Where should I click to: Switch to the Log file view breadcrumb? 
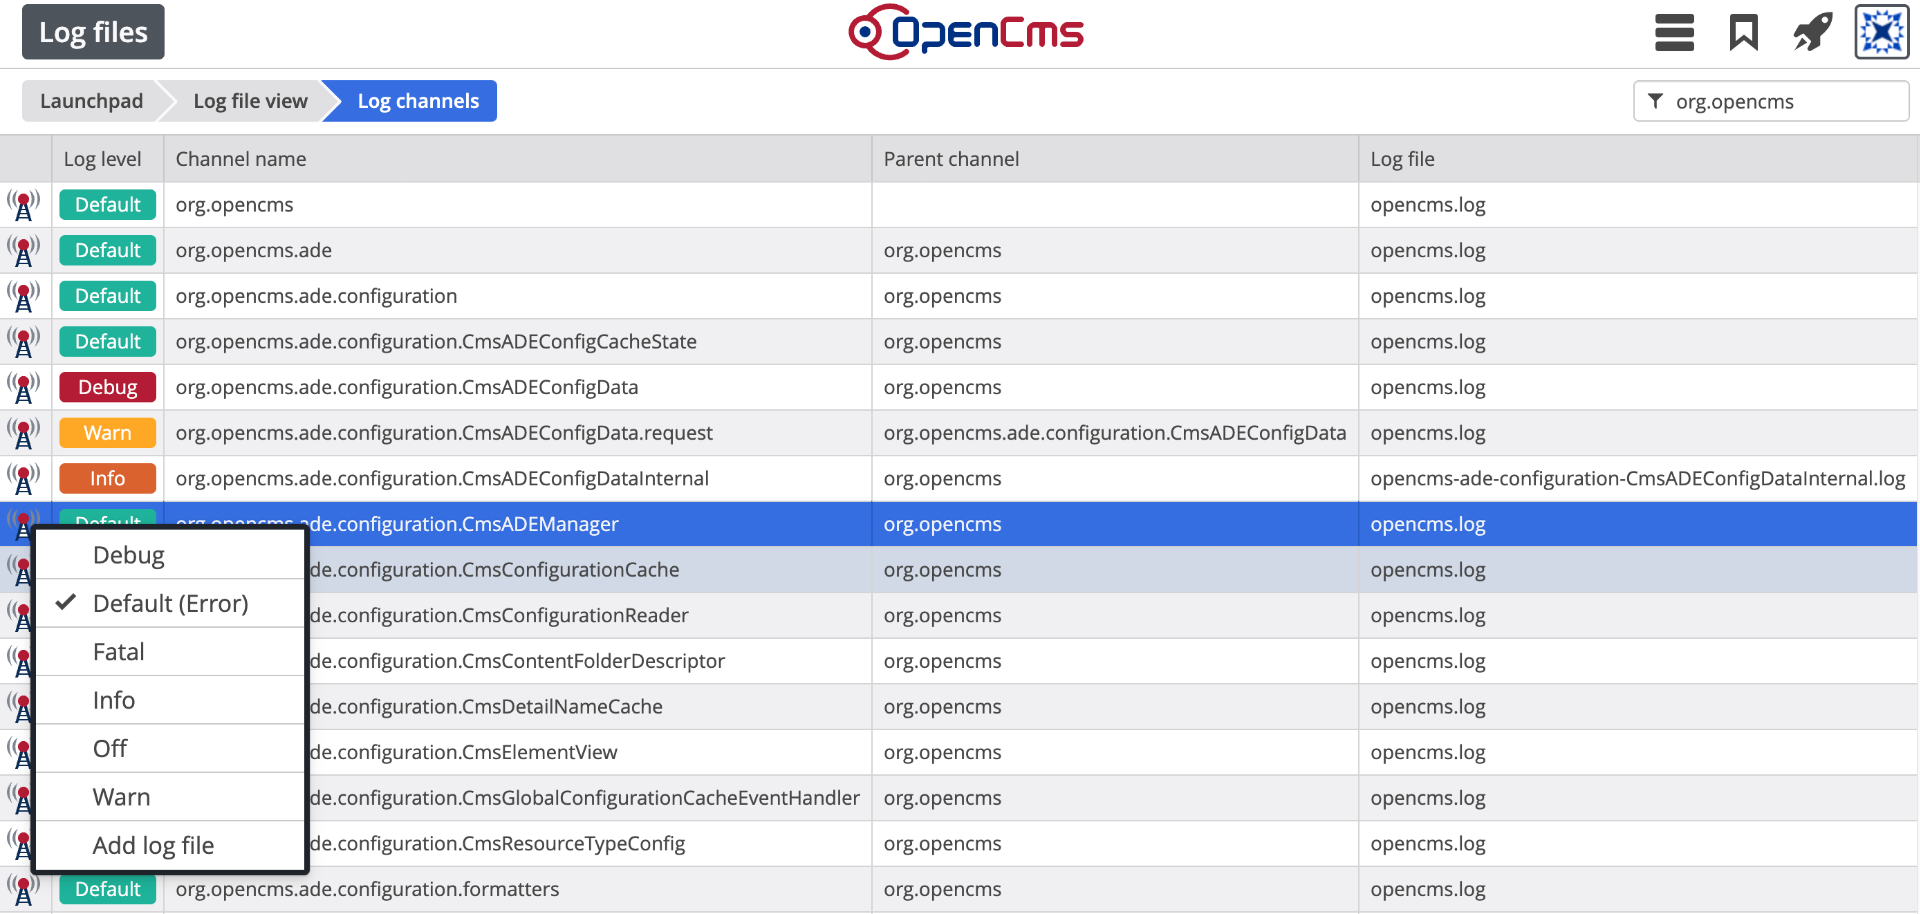(x=250, y=100)
